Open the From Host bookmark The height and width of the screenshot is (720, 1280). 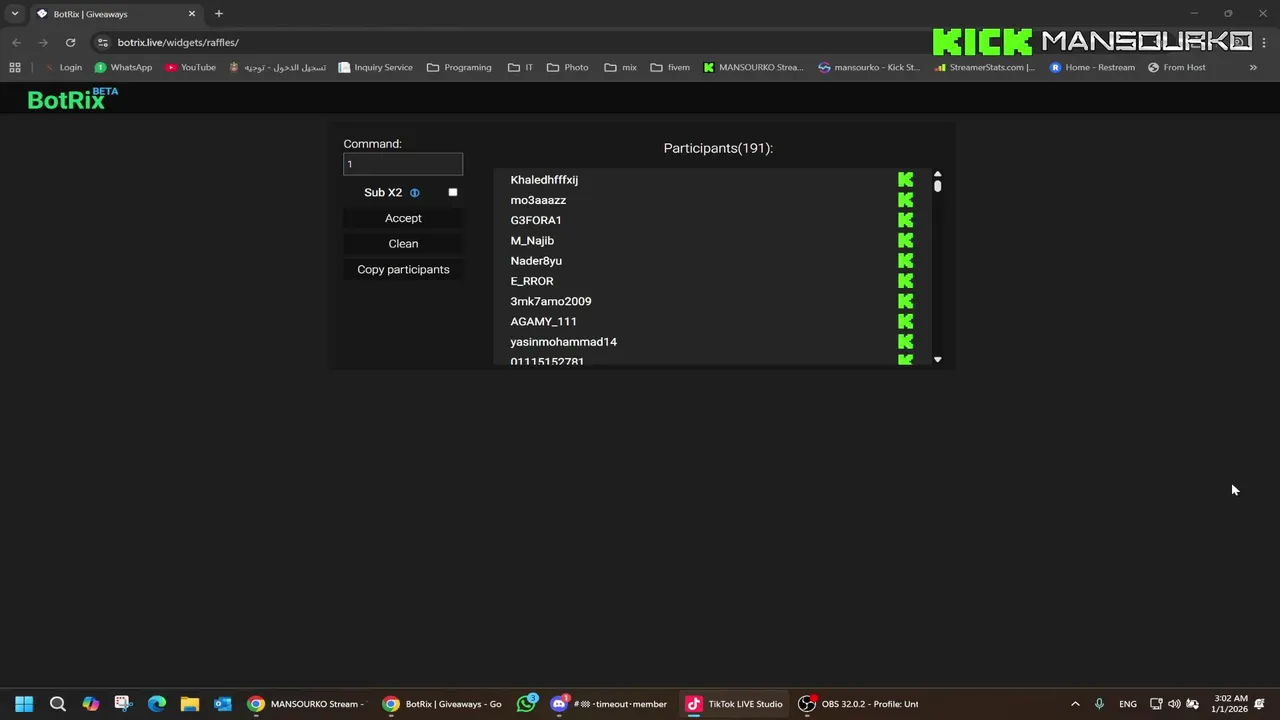1177,67
